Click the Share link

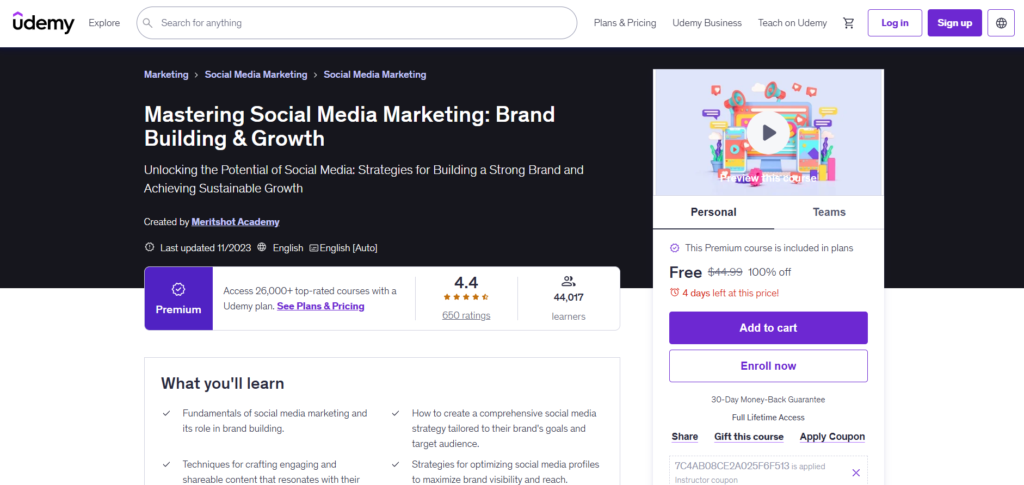click(684, 437)
